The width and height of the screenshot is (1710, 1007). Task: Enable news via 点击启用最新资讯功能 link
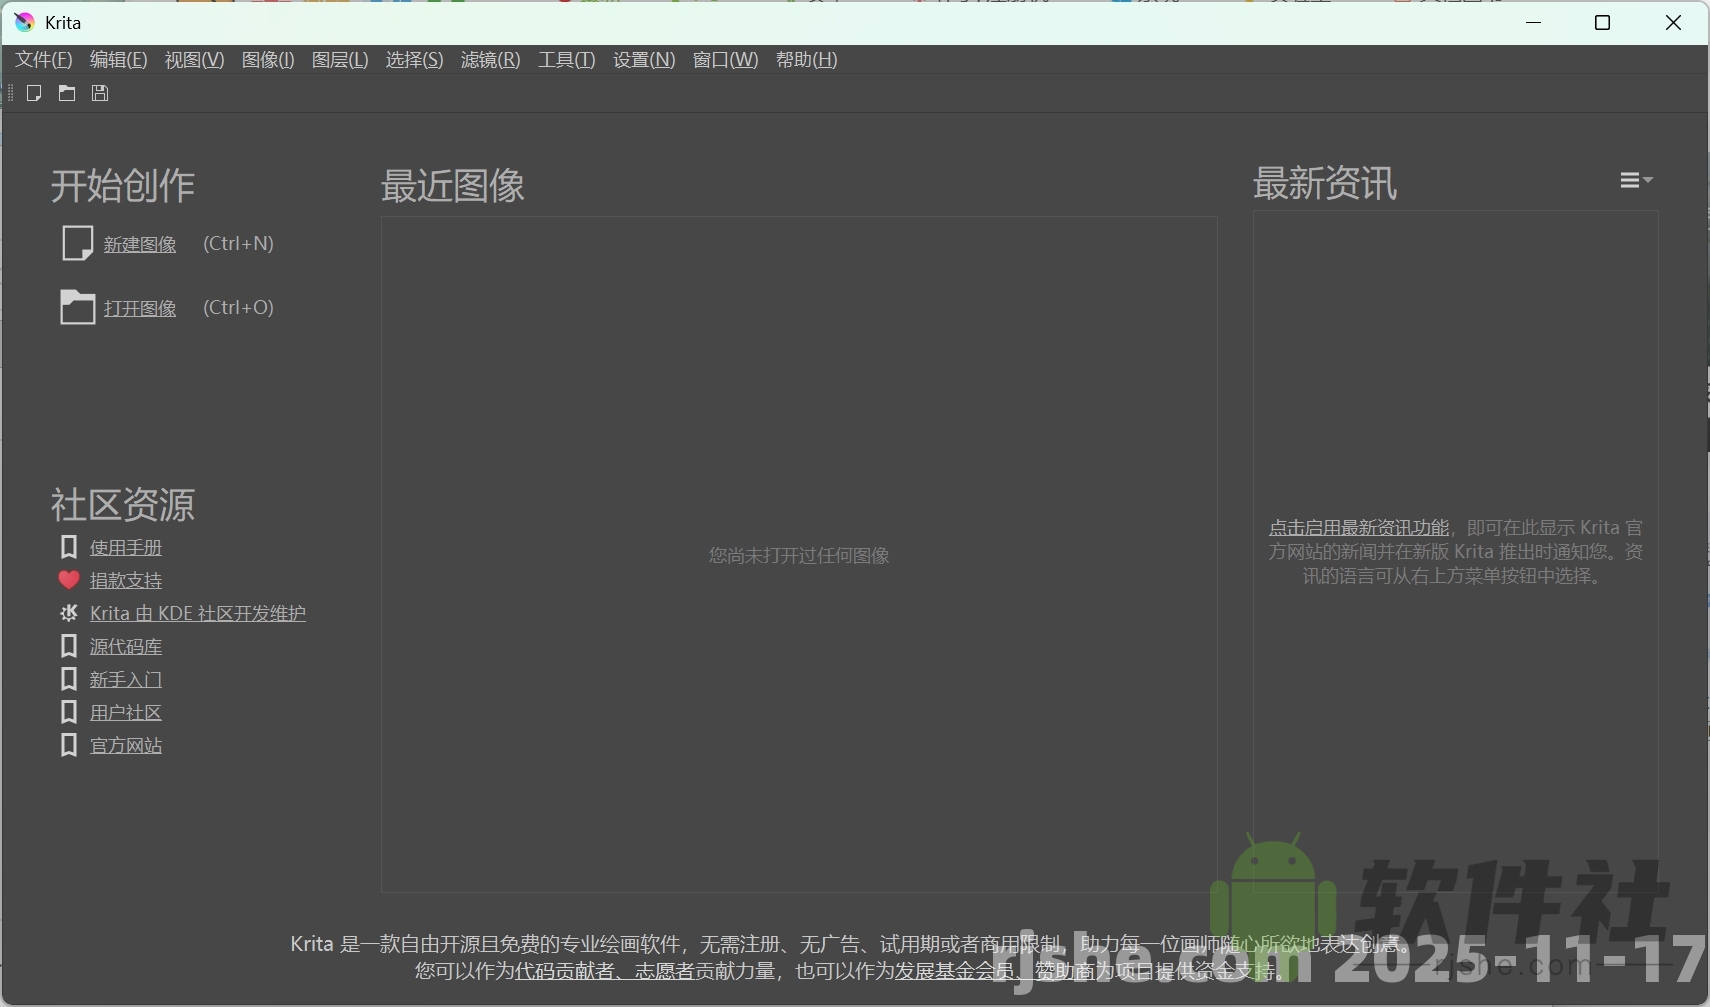click(1357, 527)
